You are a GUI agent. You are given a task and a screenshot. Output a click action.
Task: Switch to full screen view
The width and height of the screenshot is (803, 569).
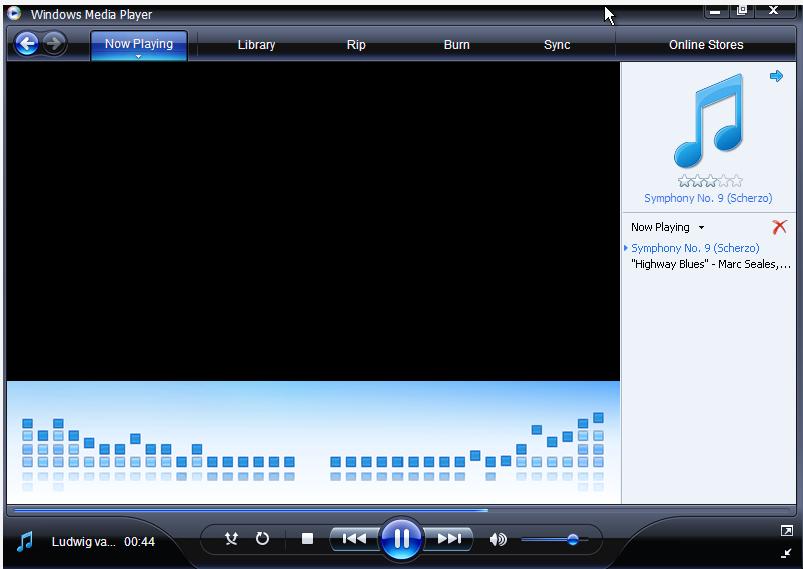coord(787,531)
